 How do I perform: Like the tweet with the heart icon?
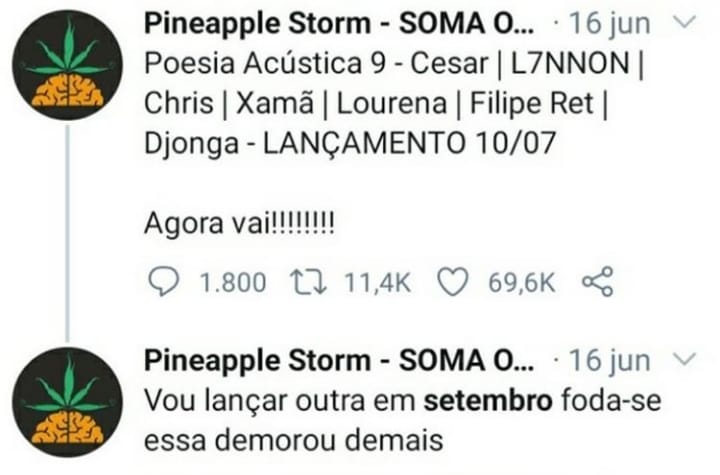pyautogui.click(x=452, y=281)
